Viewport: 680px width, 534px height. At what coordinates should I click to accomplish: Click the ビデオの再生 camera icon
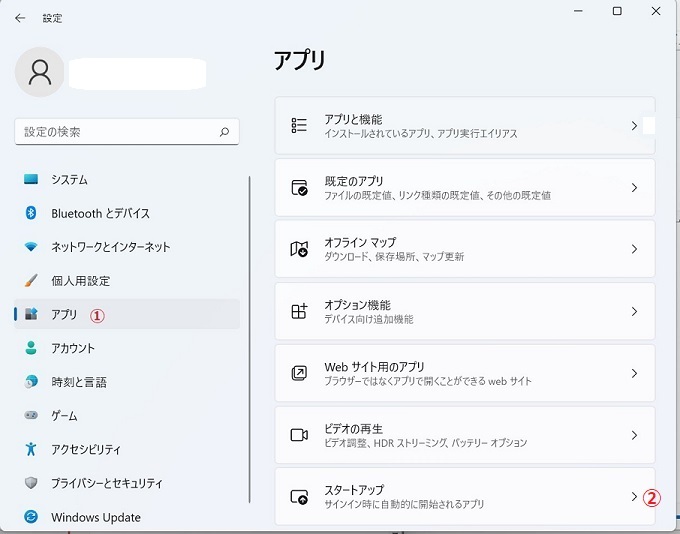tap(299, 435)
